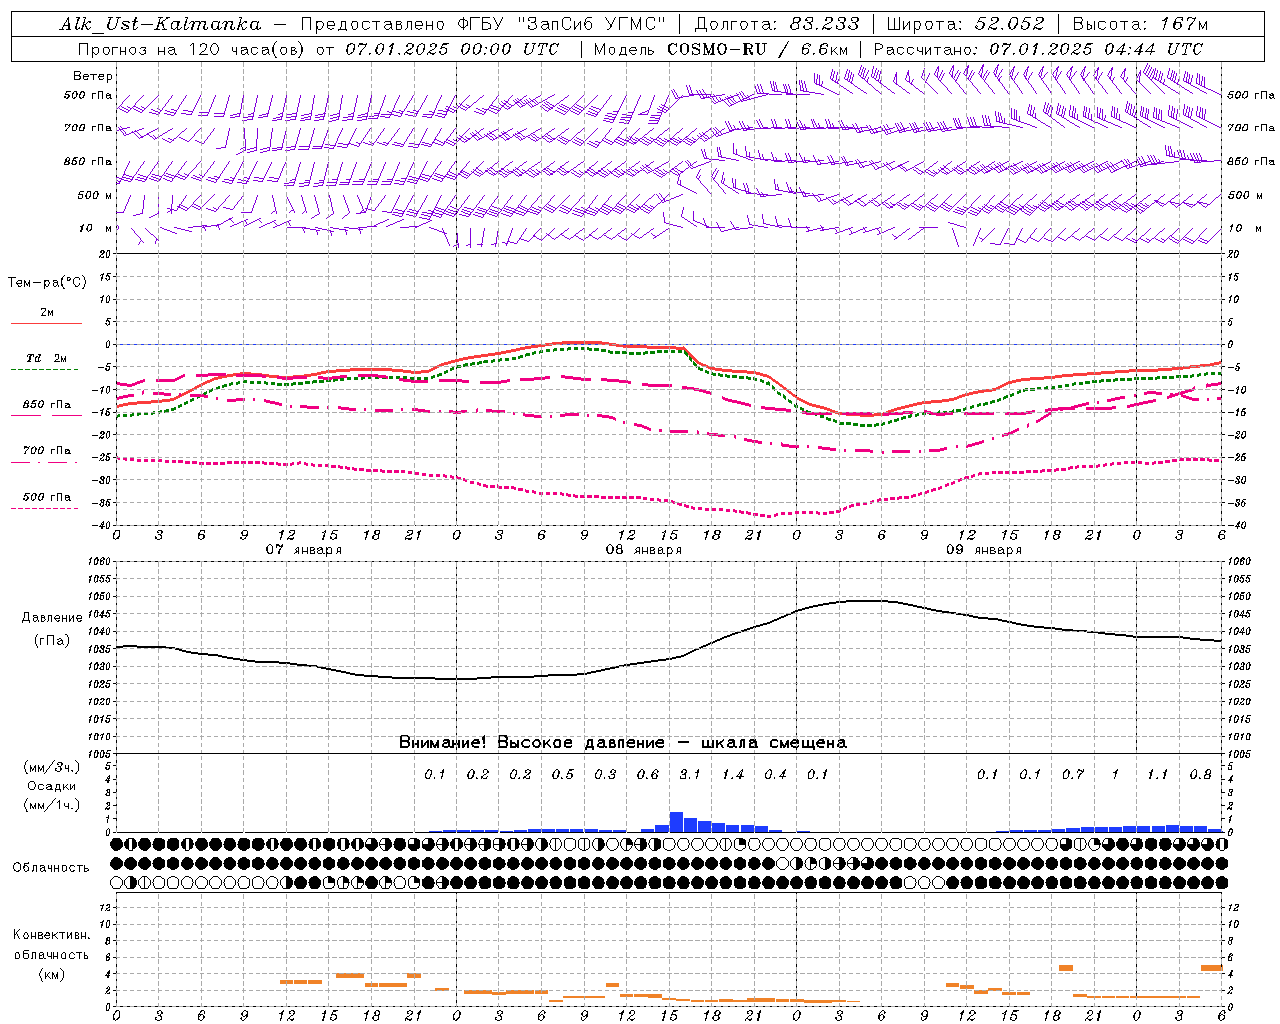1280x1024 pixels.
Task: Click the 1.1 precipitation value
Action: [x=1157, y=774]
